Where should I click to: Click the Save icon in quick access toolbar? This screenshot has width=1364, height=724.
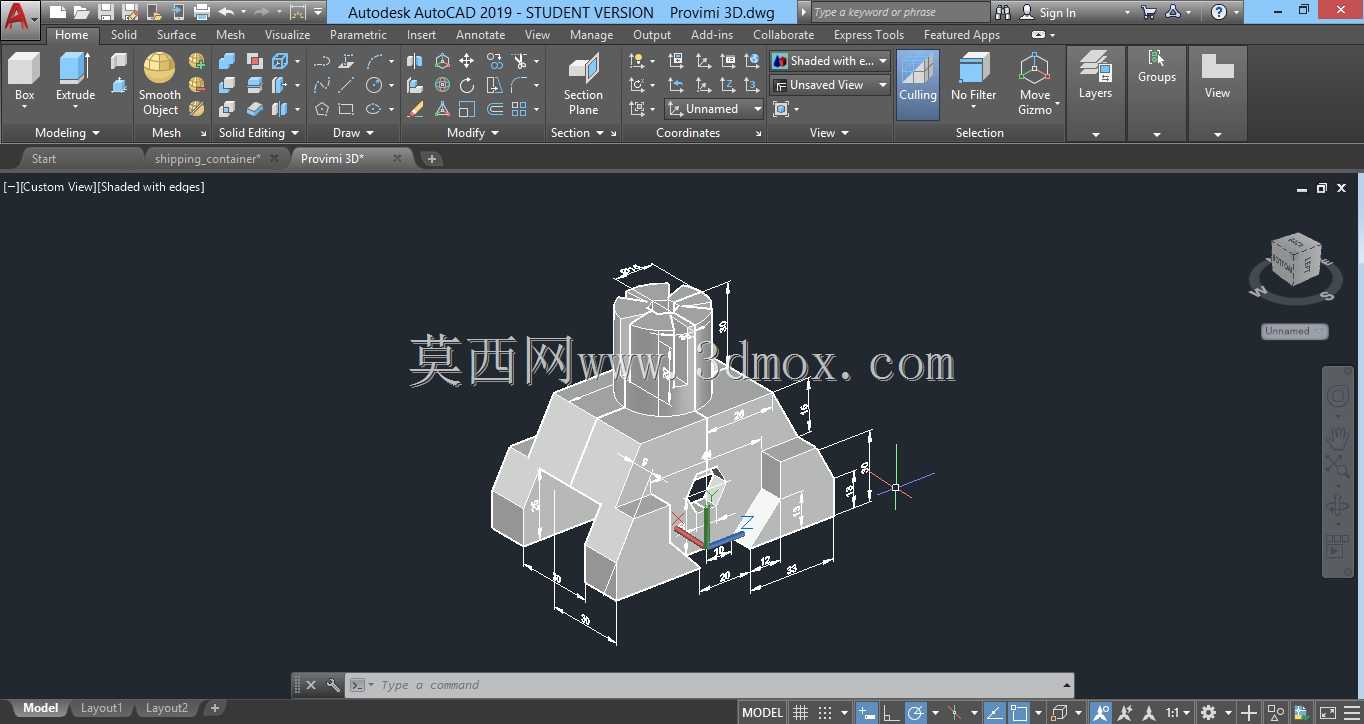pos(106,12)
